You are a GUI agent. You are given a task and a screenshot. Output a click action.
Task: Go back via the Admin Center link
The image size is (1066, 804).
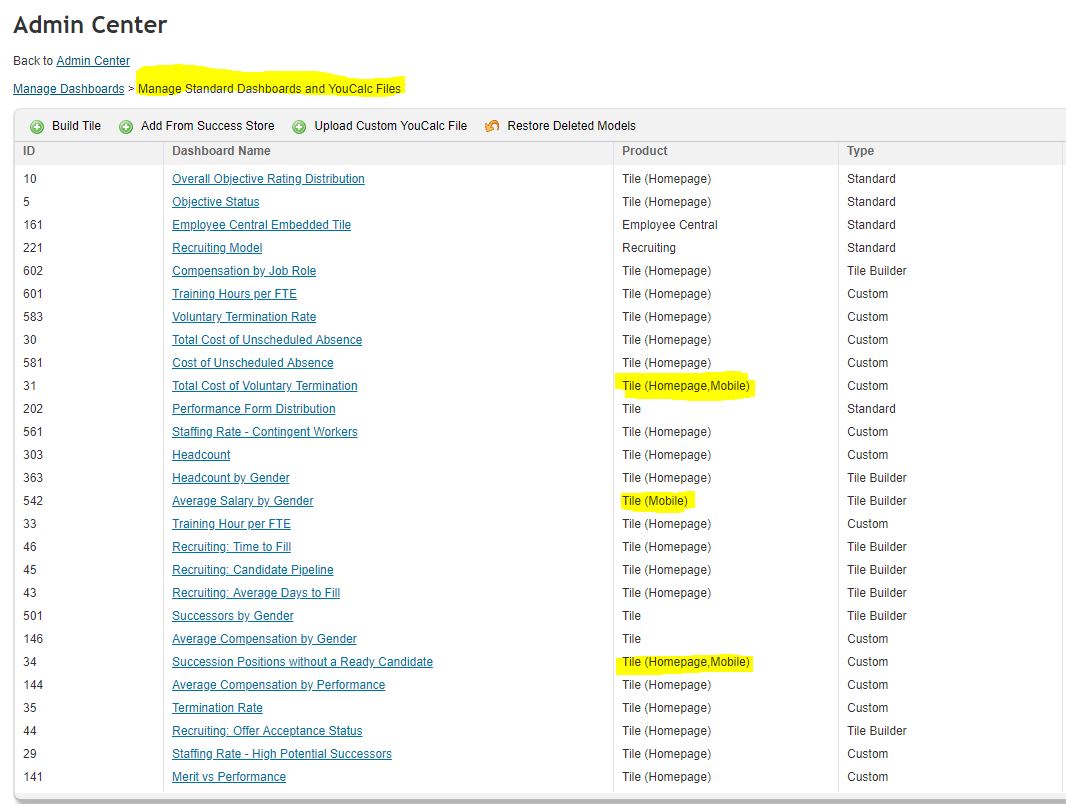(92, 60)
